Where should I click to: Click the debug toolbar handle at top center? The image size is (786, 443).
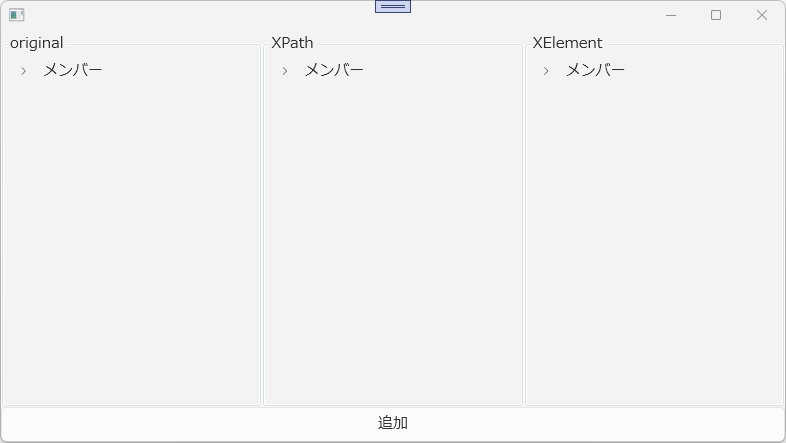(x=393, y=7)
